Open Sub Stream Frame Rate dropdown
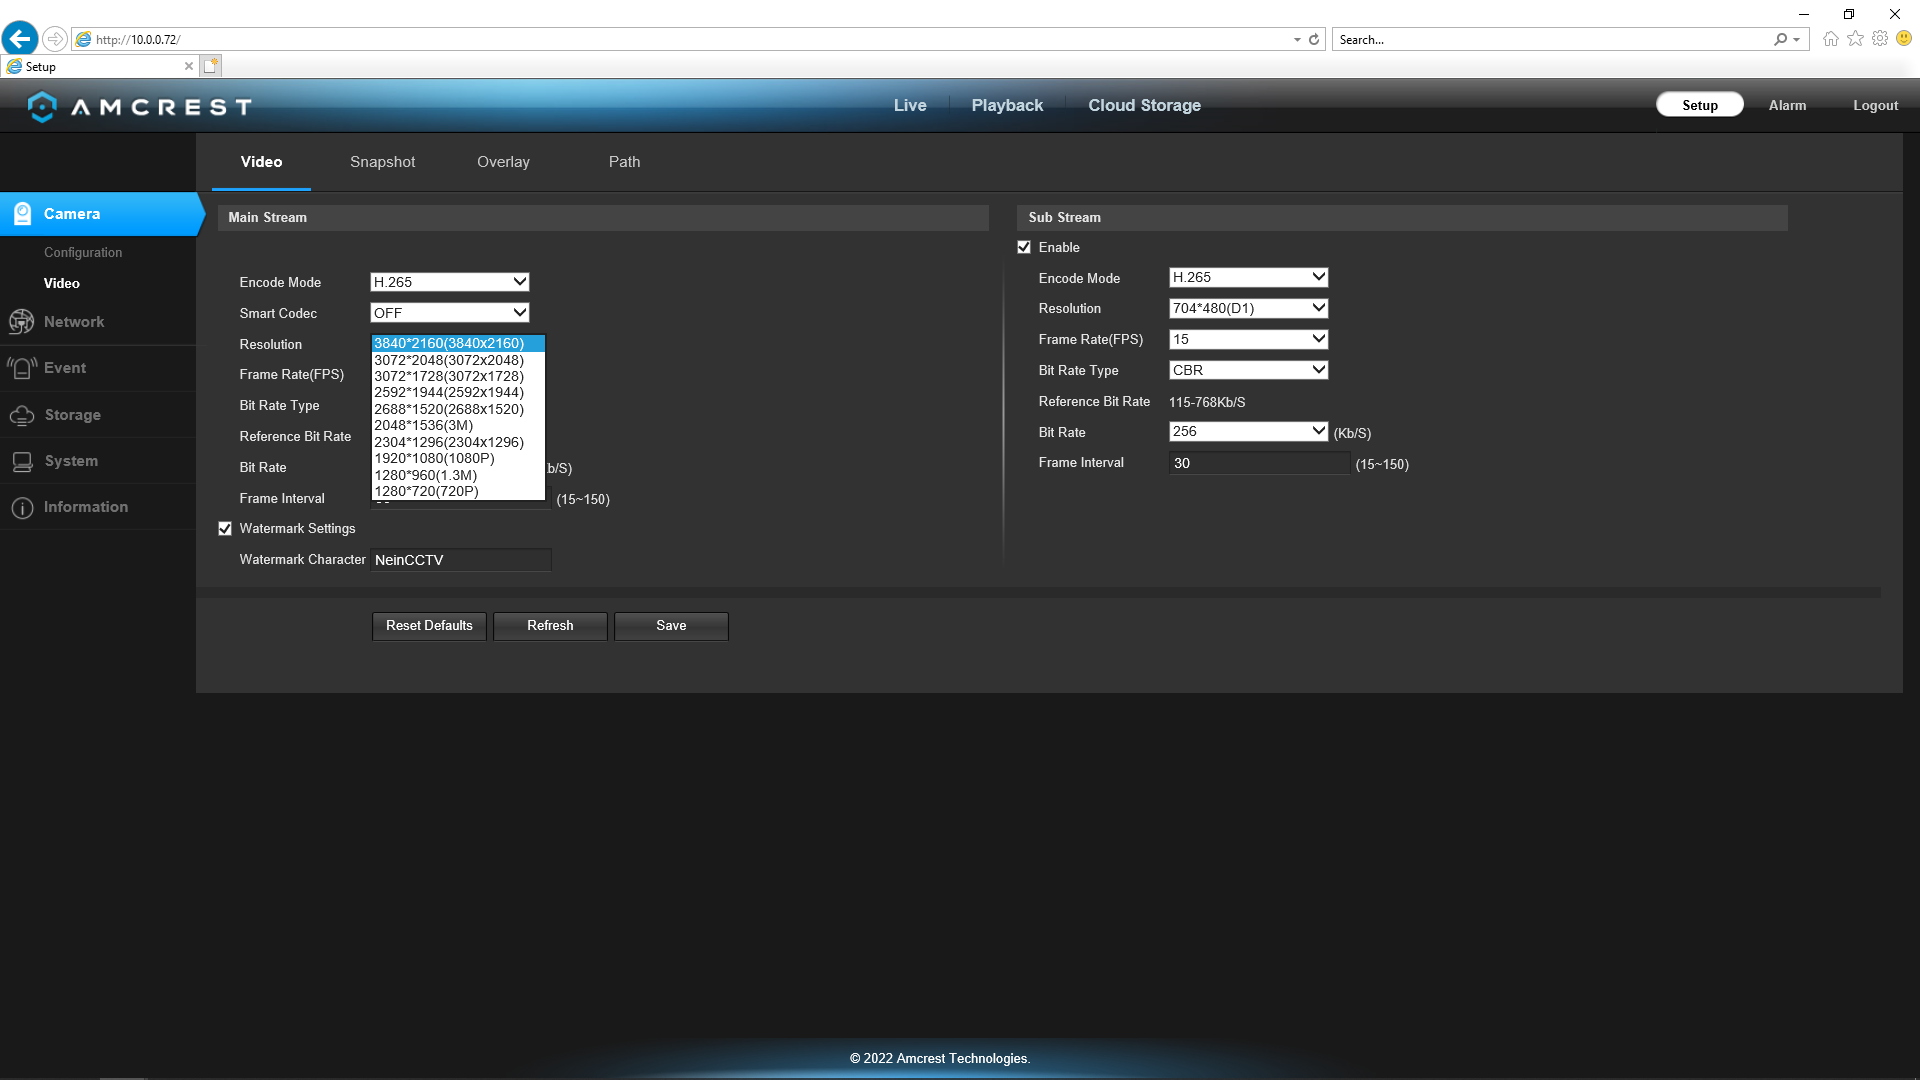This screenshot has width=1920, height=1080. pyautogui.click(x=1249, y=339)
